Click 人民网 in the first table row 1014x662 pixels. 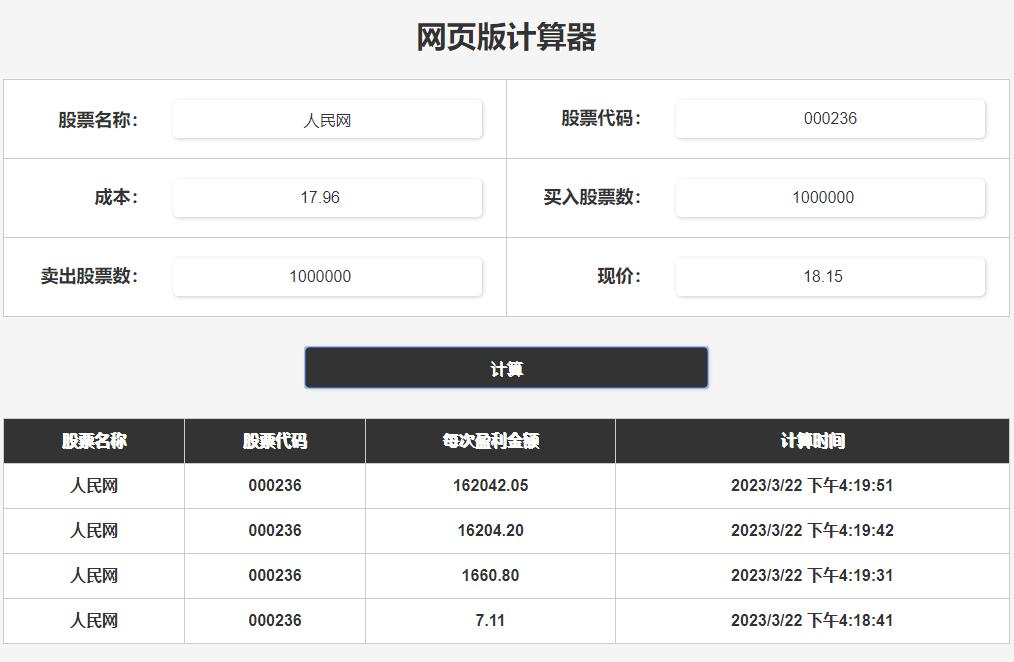coord(92,485)
